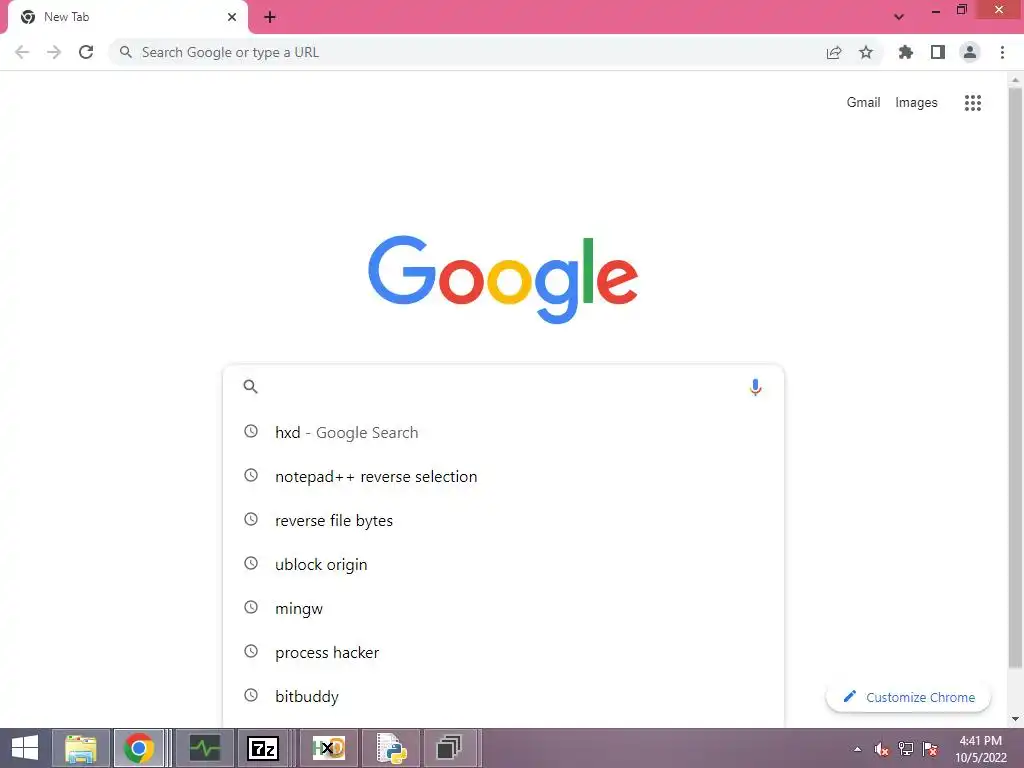Choose the 'bitbuddy' suggestion
1024x768 pixels.
pyautogui.click(x=503, y=696)
